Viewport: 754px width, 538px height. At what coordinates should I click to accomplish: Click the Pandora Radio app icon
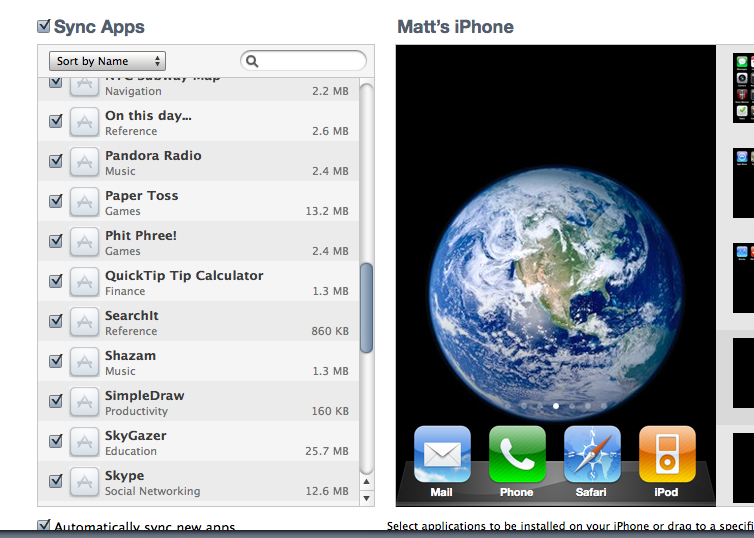84,162
